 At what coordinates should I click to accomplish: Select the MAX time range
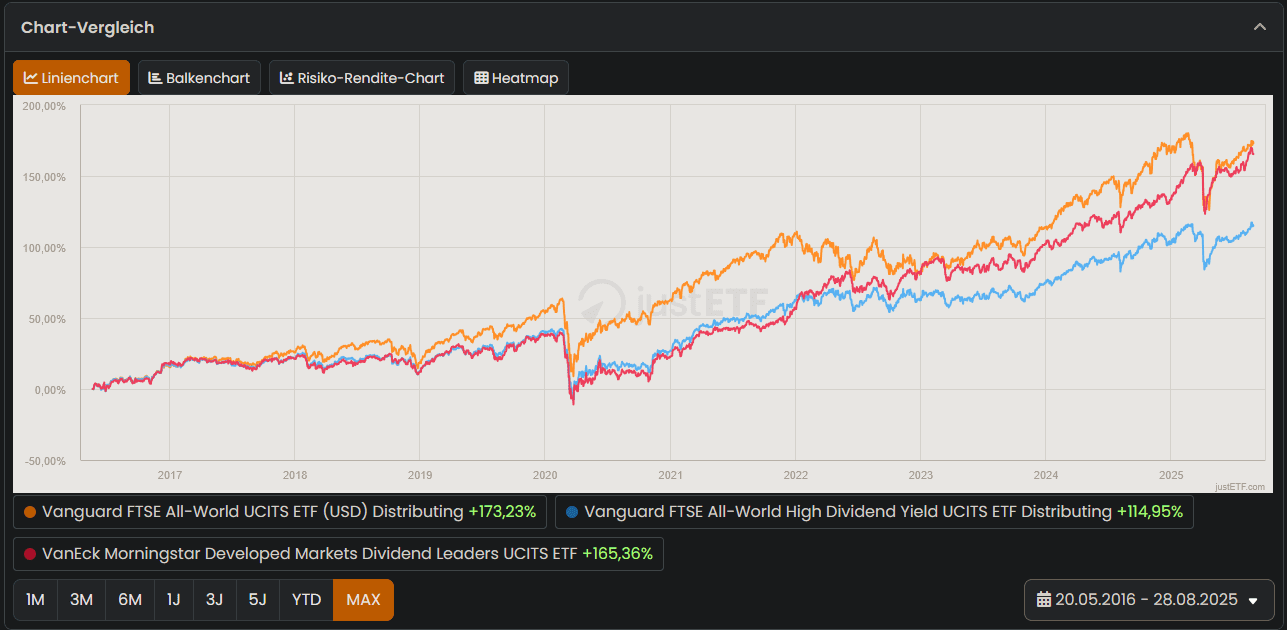pos(363,600)
